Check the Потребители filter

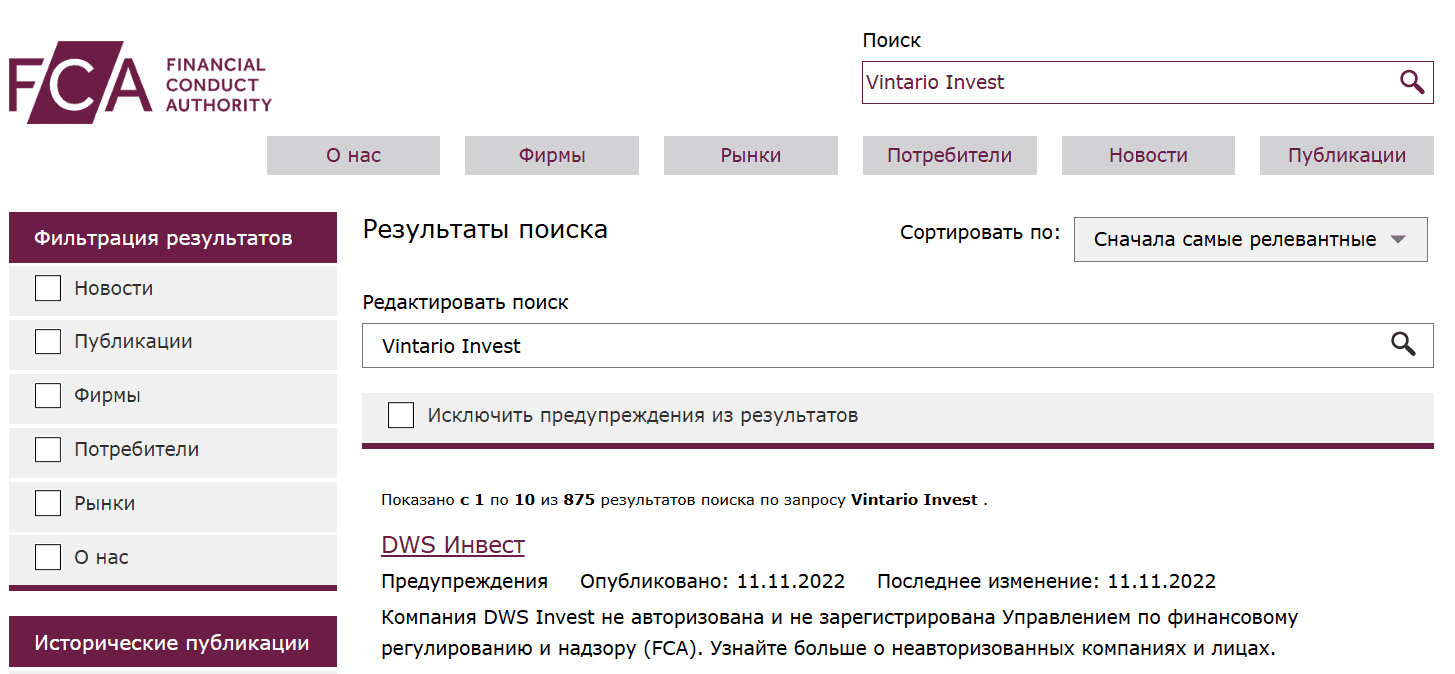(47, 449)
